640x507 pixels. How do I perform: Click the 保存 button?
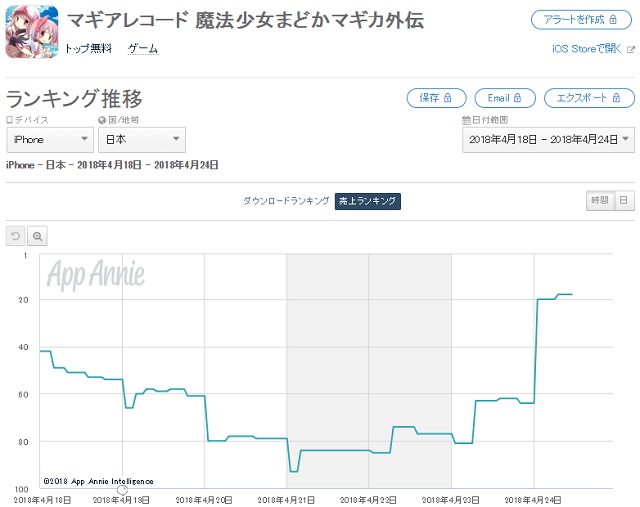coord(436,98)
